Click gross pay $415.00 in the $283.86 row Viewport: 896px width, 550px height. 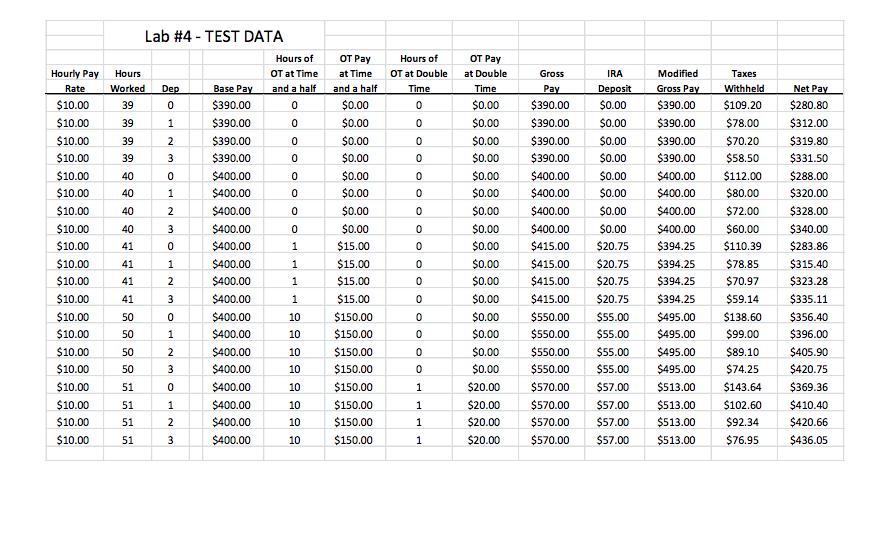click(x=550, y=246)
